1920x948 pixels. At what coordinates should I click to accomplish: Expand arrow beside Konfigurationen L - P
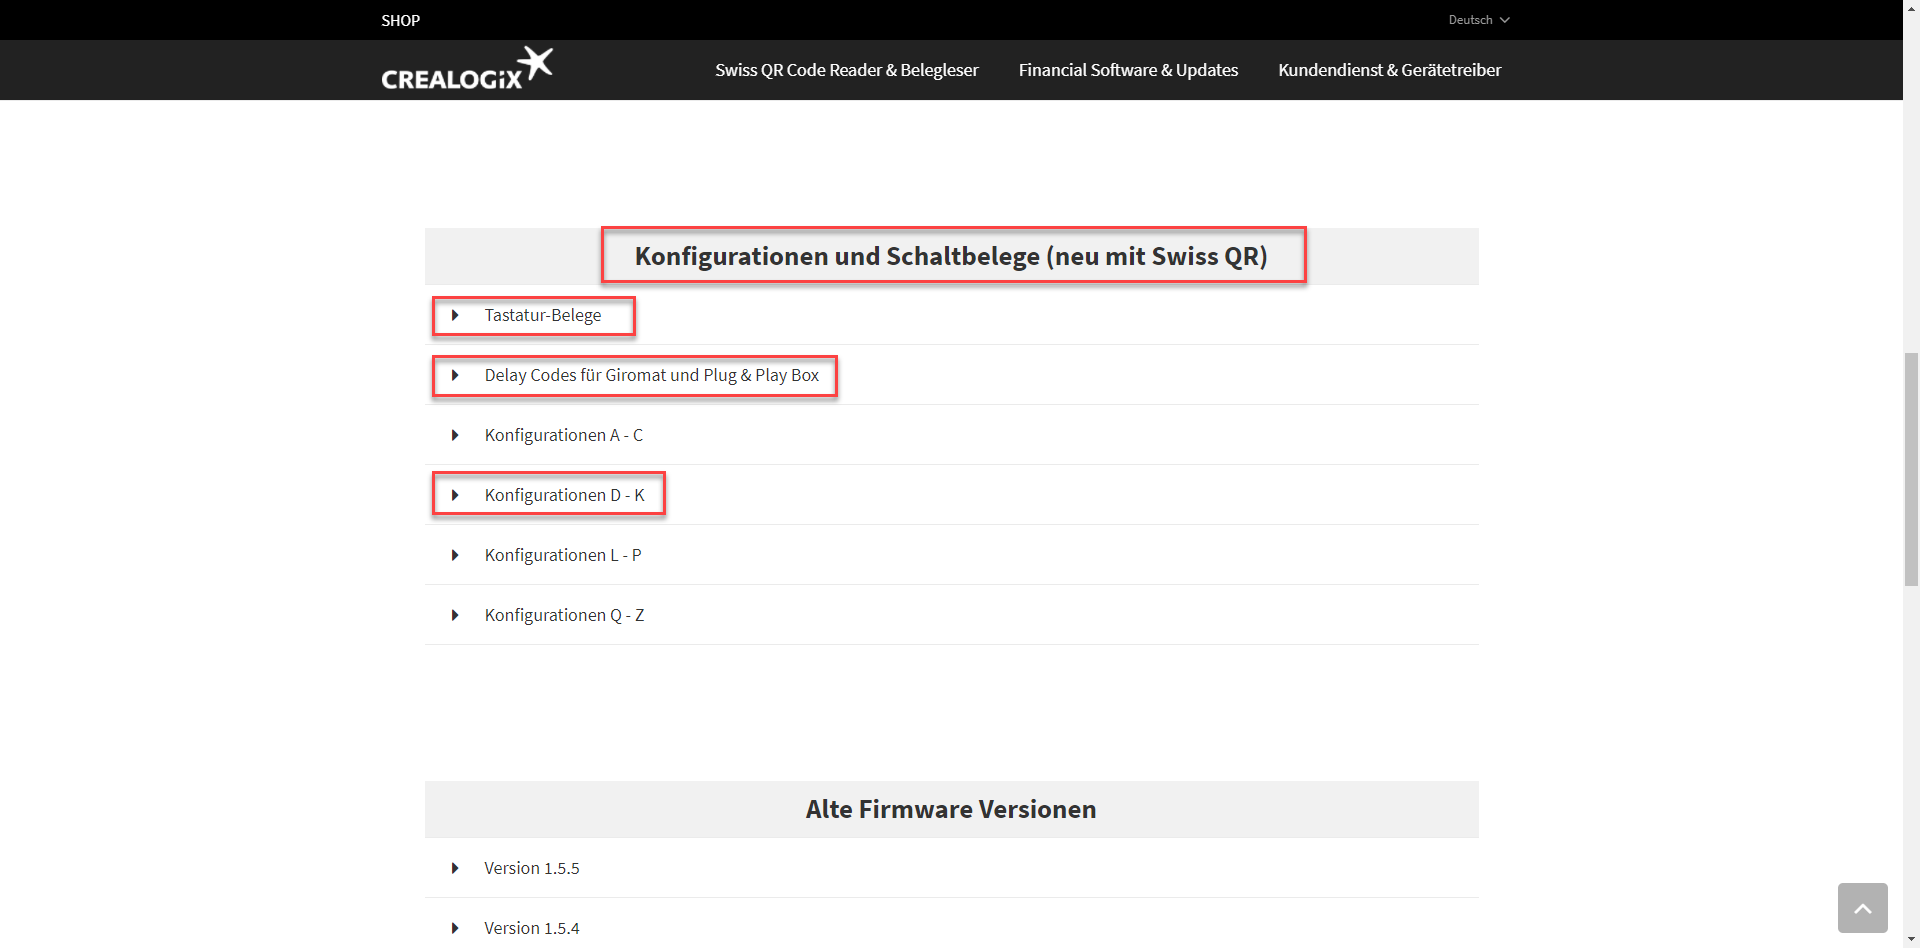click(x=455, y=555)
